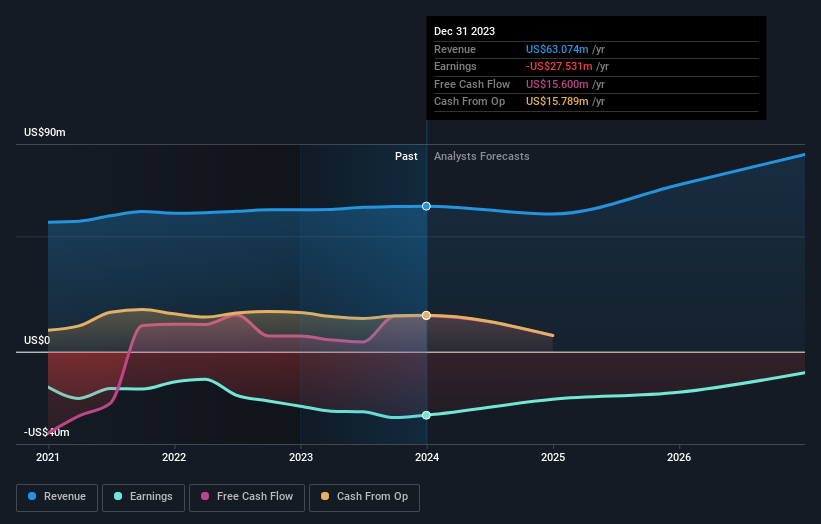Toggle the Cash From Op legend series
Viewport: 821px width, 524px height.
tap(364, 497)
